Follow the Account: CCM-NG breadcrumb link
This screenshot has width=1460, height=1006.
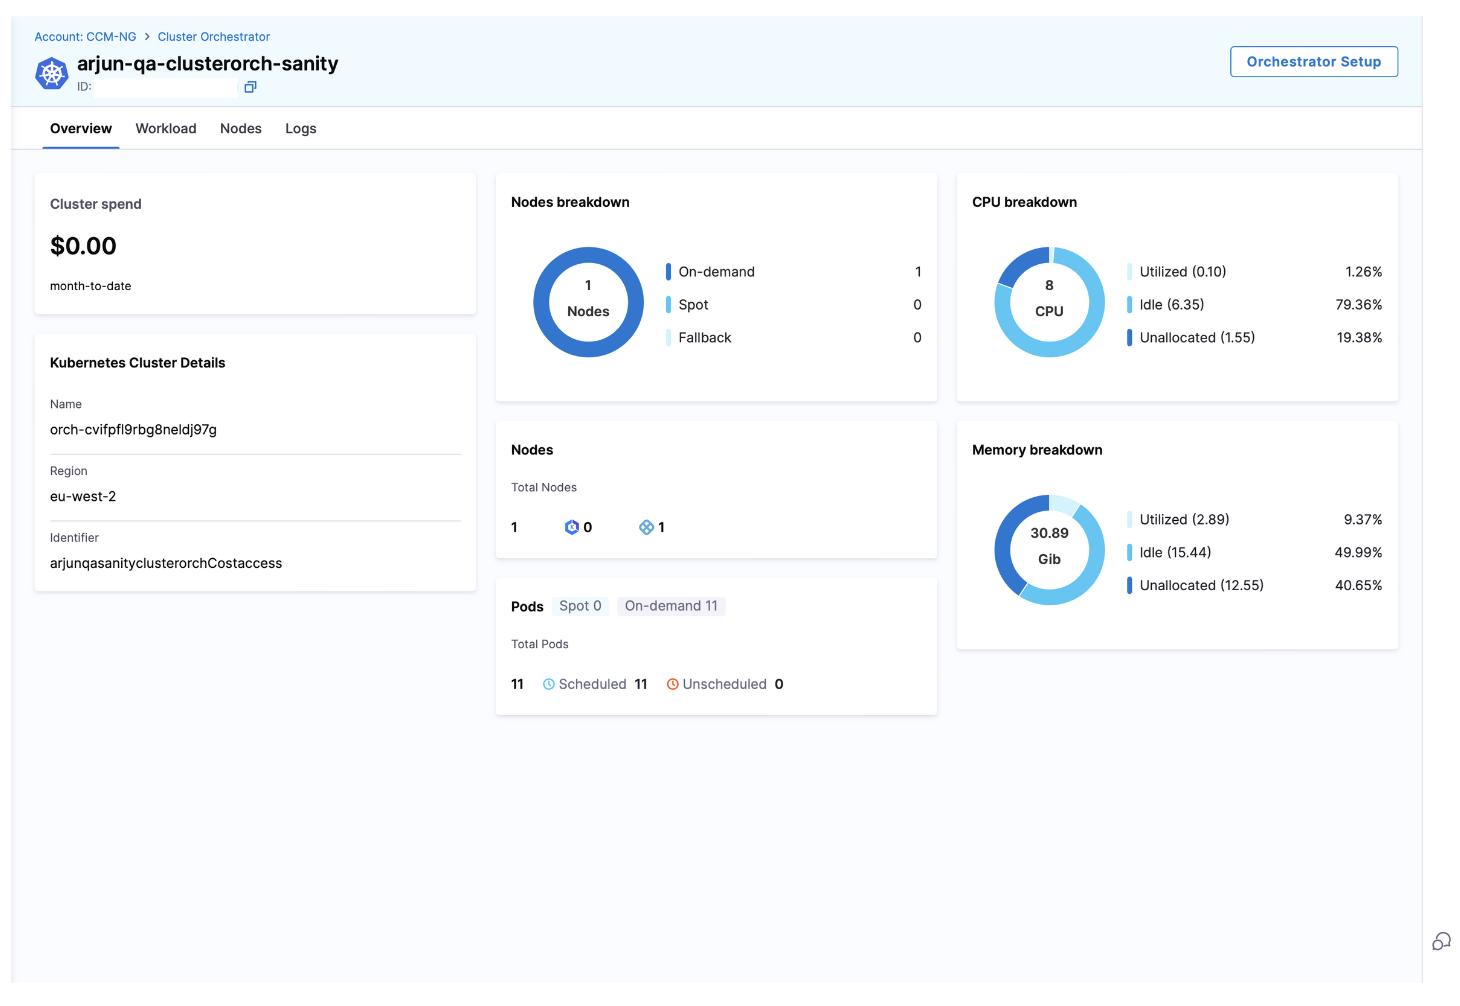85,37
